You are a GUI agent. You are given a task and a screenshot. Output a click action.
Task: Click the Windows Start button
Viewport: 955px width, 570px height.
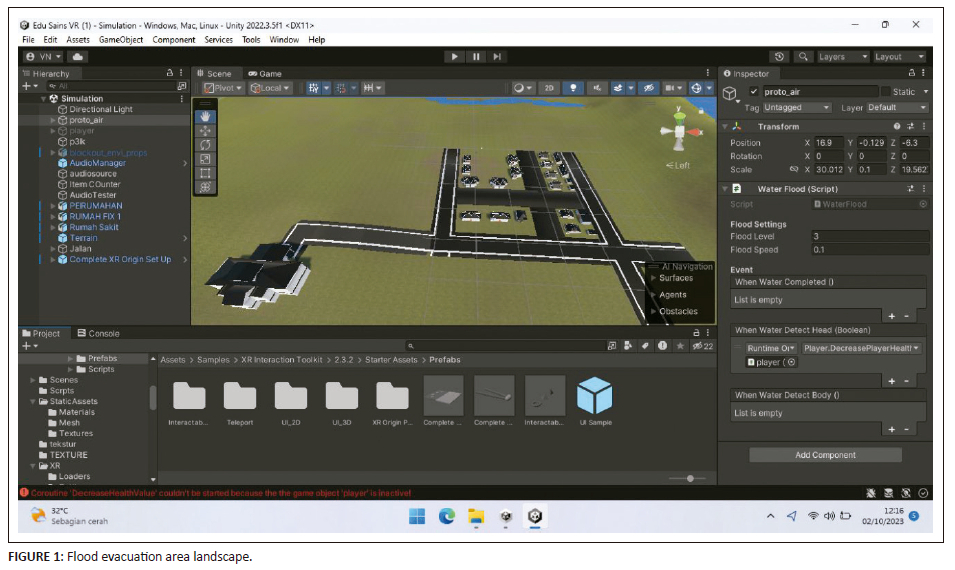[417, 516]
